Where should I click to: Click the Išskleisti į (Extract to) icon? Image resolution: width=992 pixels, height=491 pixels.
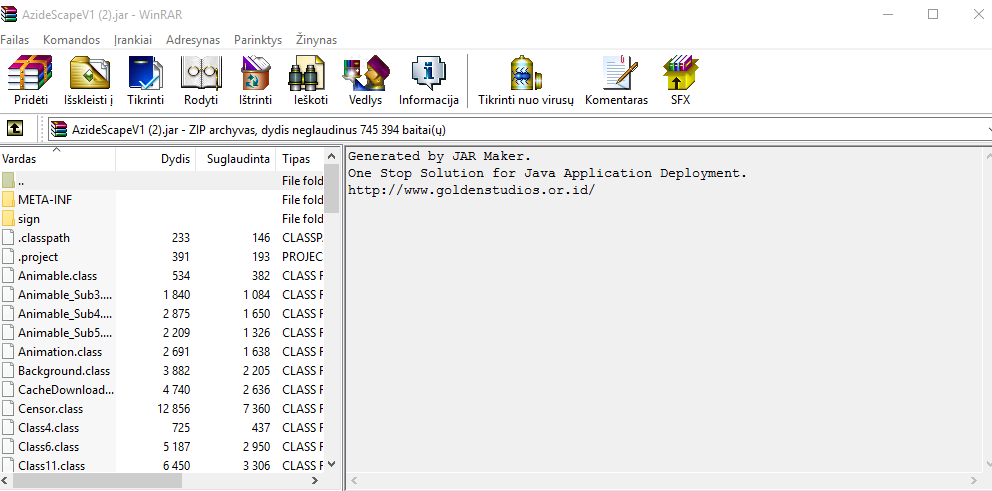[x=89, y=72]
